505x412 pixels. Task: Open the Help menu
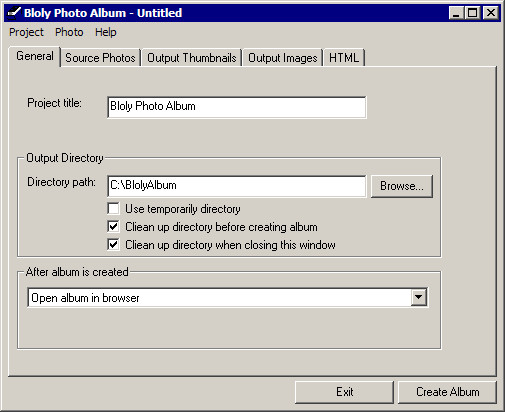106,32
